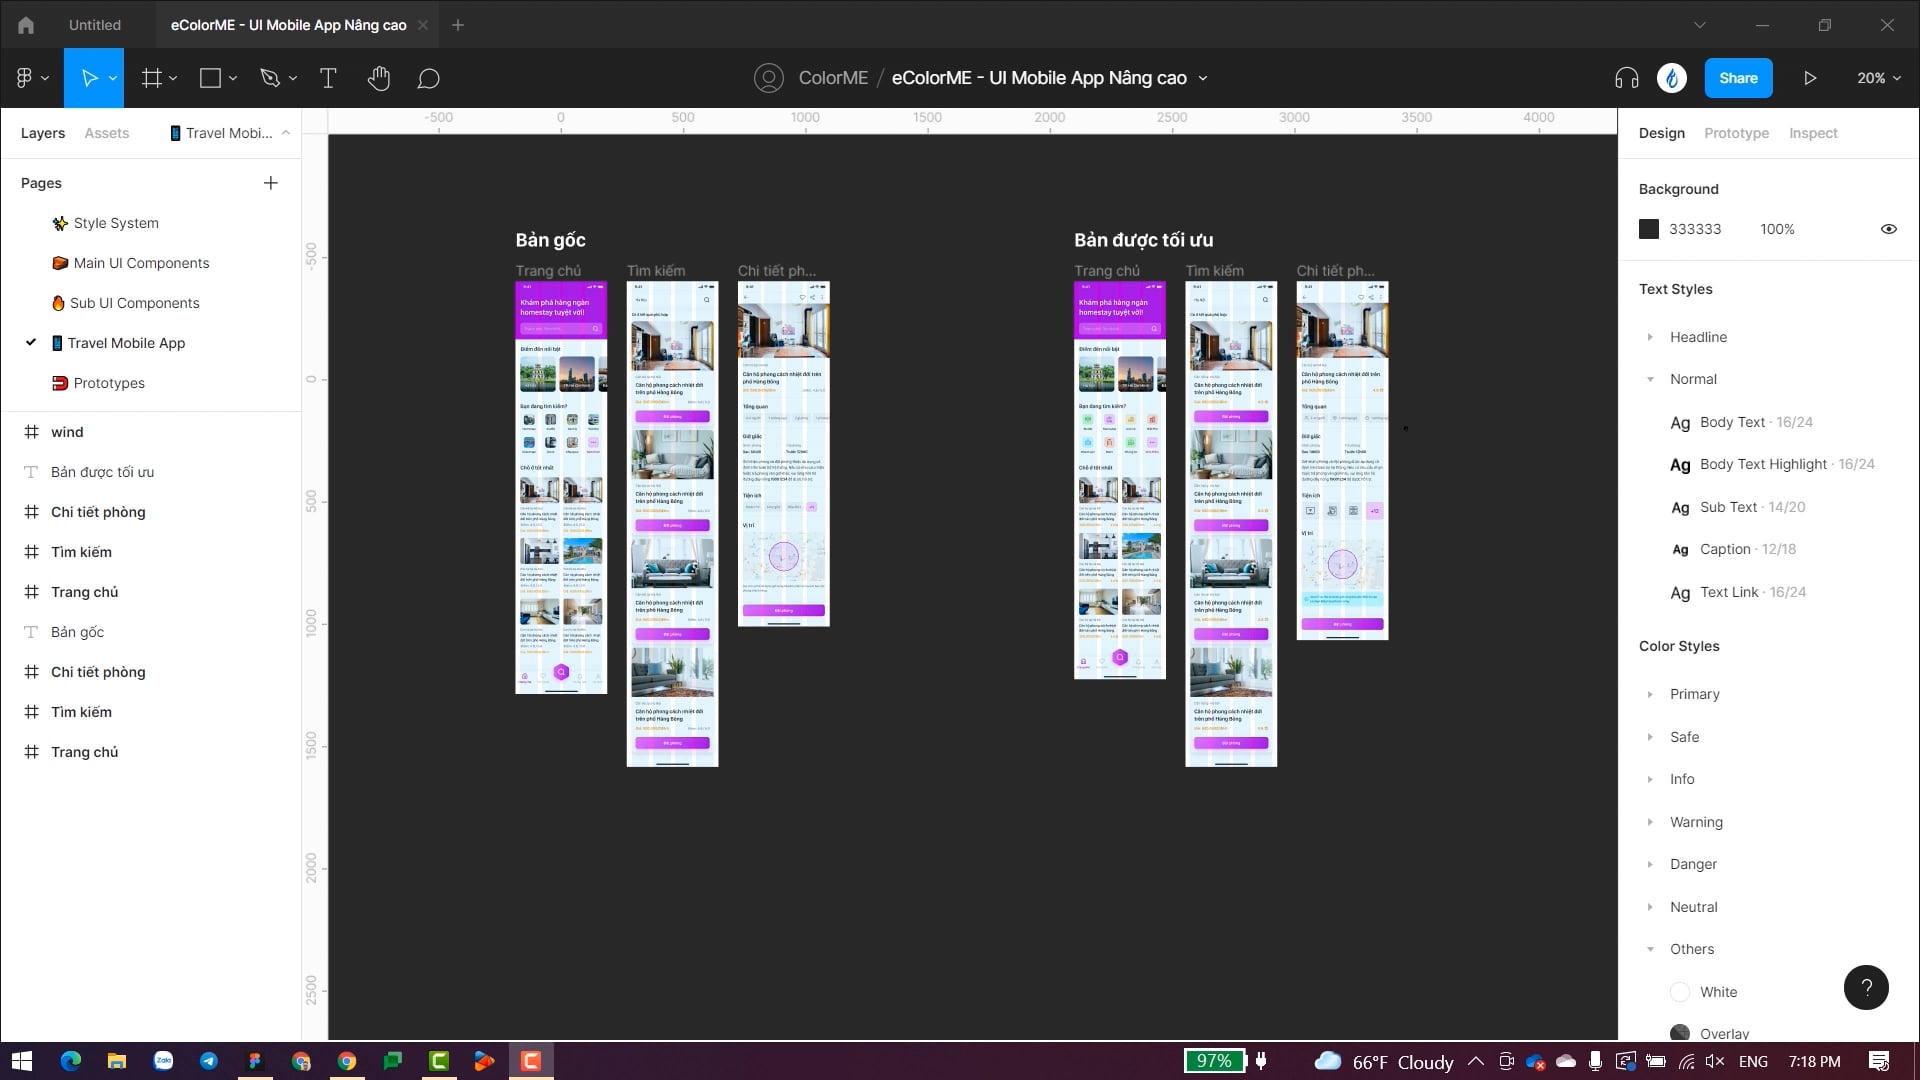Open Chrome from the Windows taskbar
Screen dimensions: 1920x1080
(x=347, y=1061)
